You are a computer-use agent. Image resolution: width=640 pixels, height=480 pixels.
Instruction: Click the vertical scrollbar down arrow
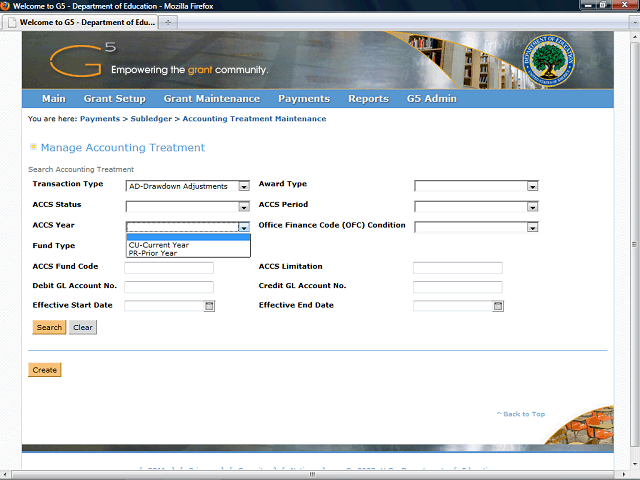click(x=634, y=464)
